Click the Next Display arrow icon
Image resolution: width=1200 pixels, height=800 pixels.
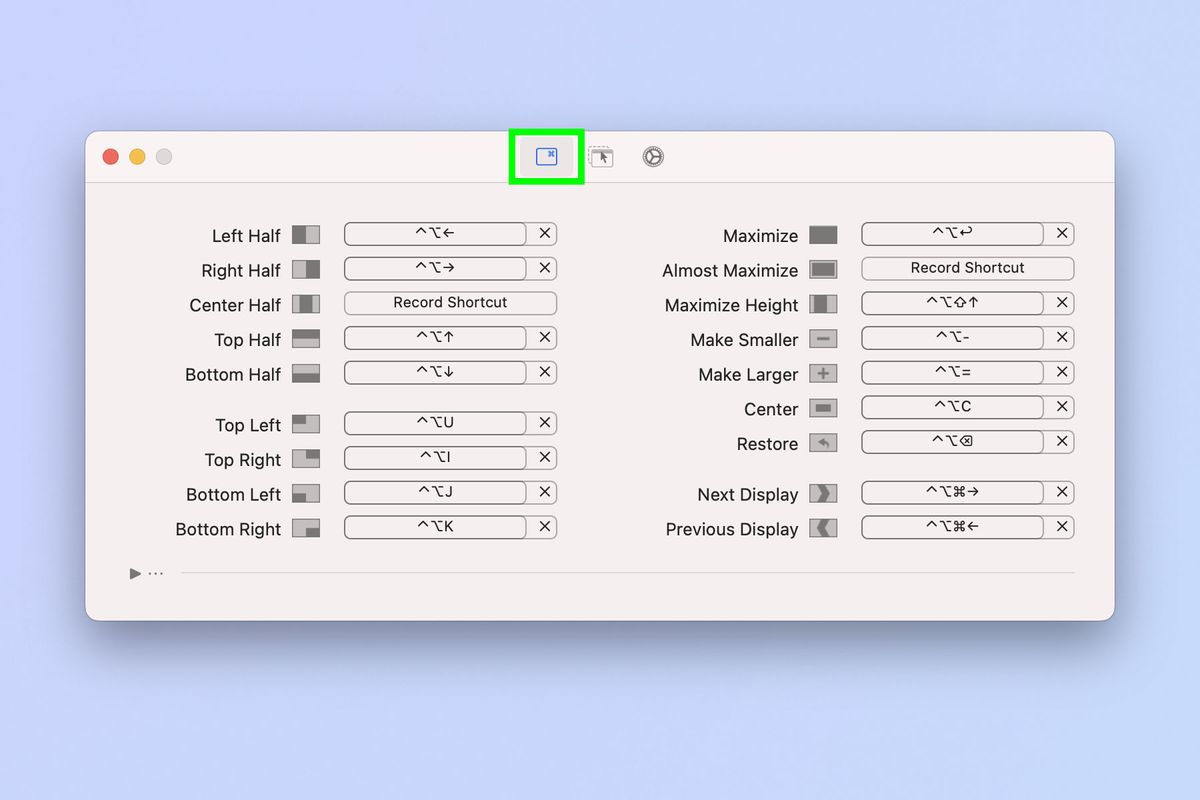tap(823, 494)
